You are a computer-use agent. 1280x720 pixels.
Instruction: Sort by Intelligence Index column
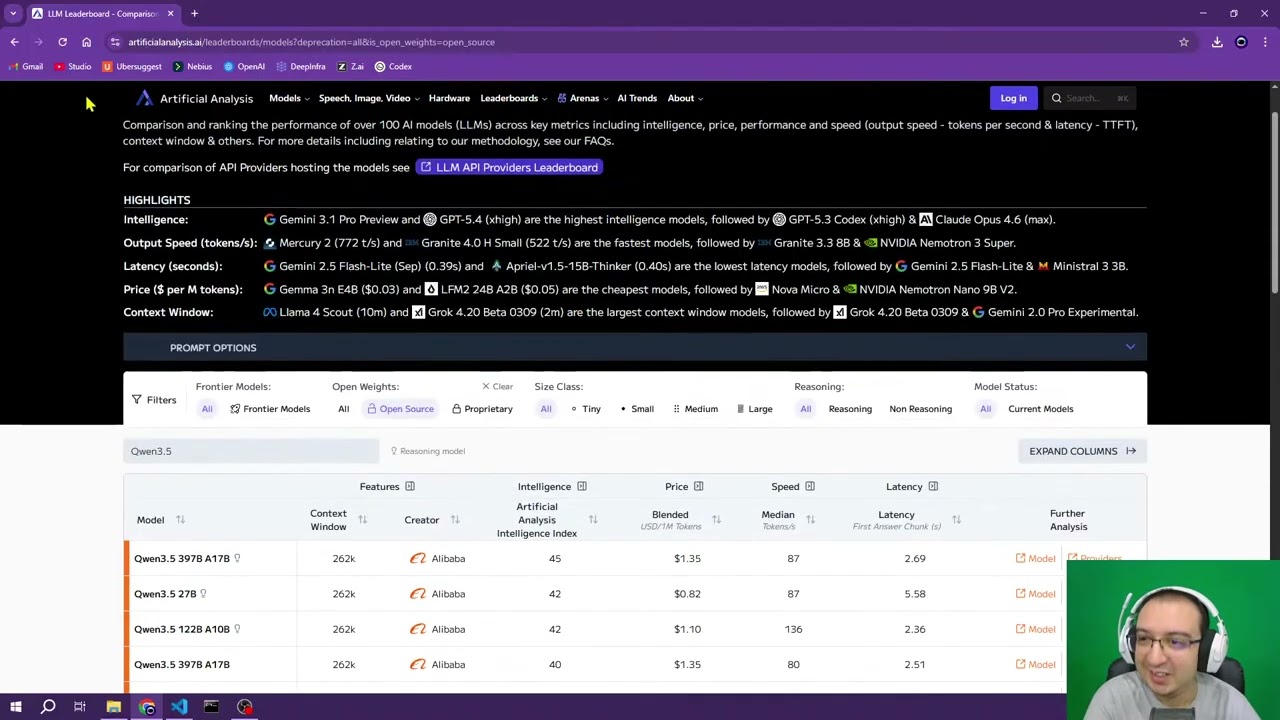[592, 520]
